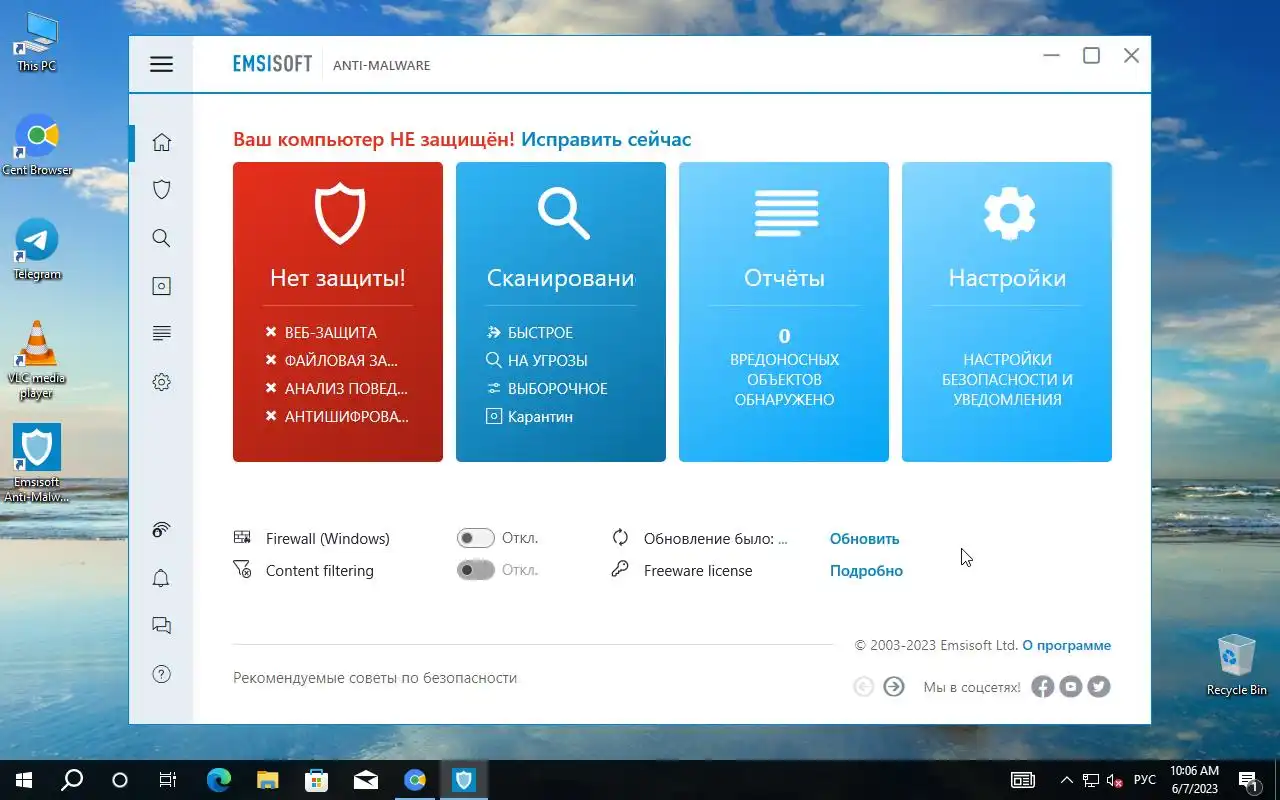This screenshot has width=1280, height=800.
Task: Show previous security tip arrow
Action: pyautogui.click(x=863, y=686)
